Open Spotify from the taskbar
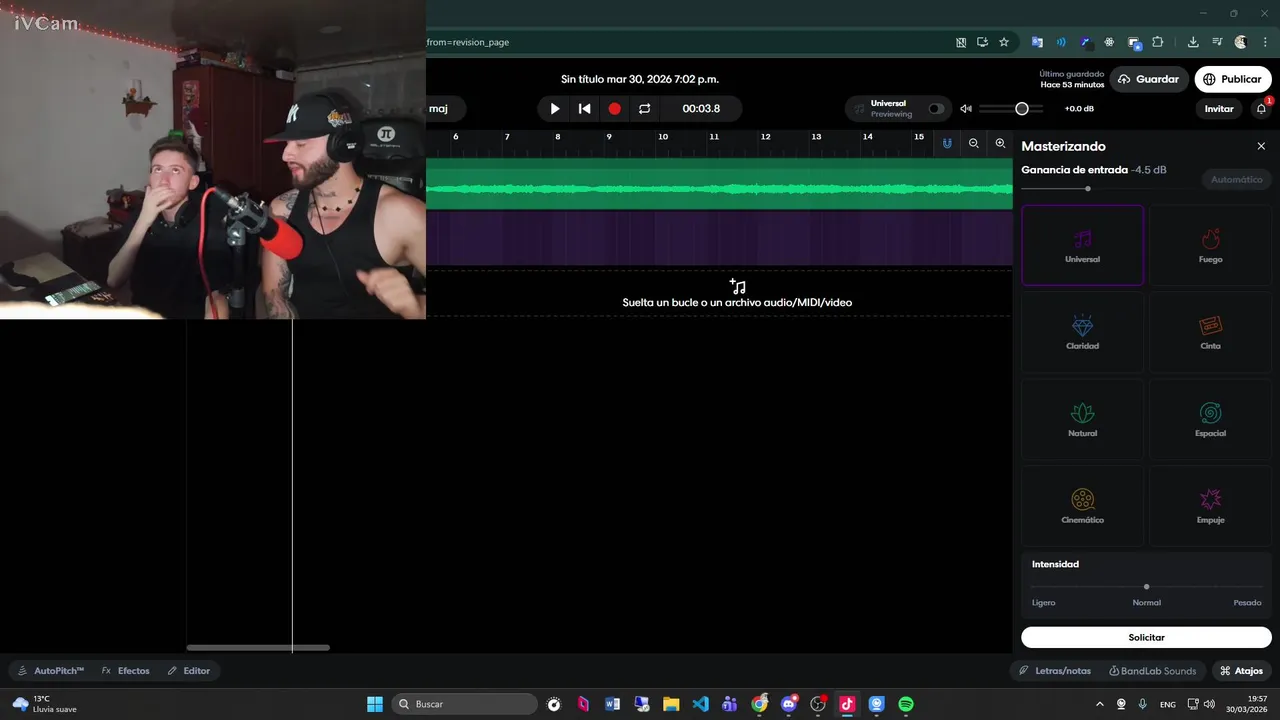The height and width of the screenshot is (720, 1280). (906, 704)
